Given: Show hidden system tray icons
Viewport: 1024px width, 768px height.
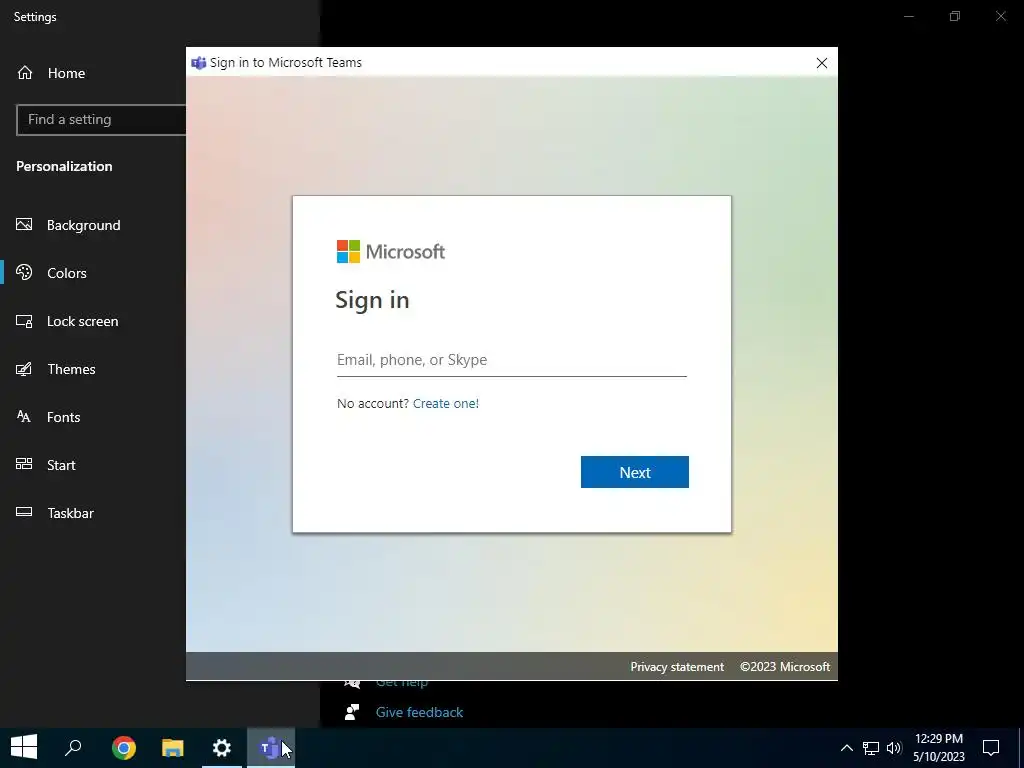Looking at the screenshot, I should tap(846, 748).
